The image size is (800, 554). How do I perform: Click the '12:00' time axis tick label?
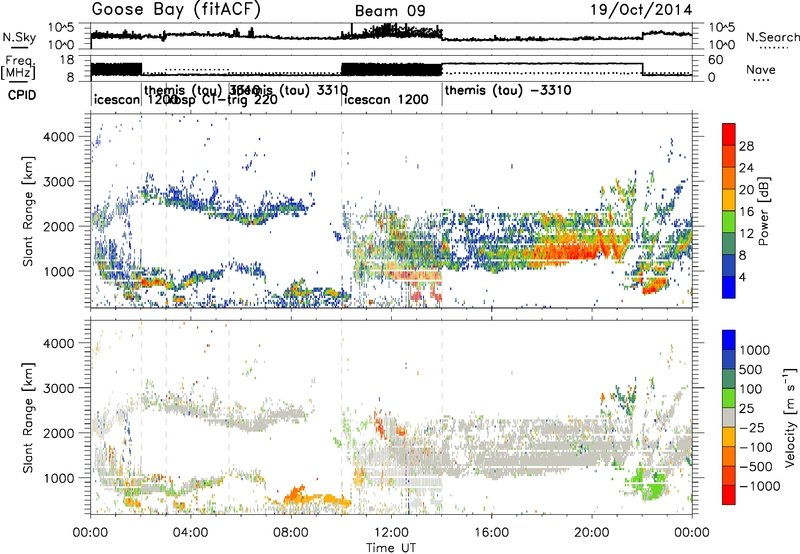(x=391, y=533)
